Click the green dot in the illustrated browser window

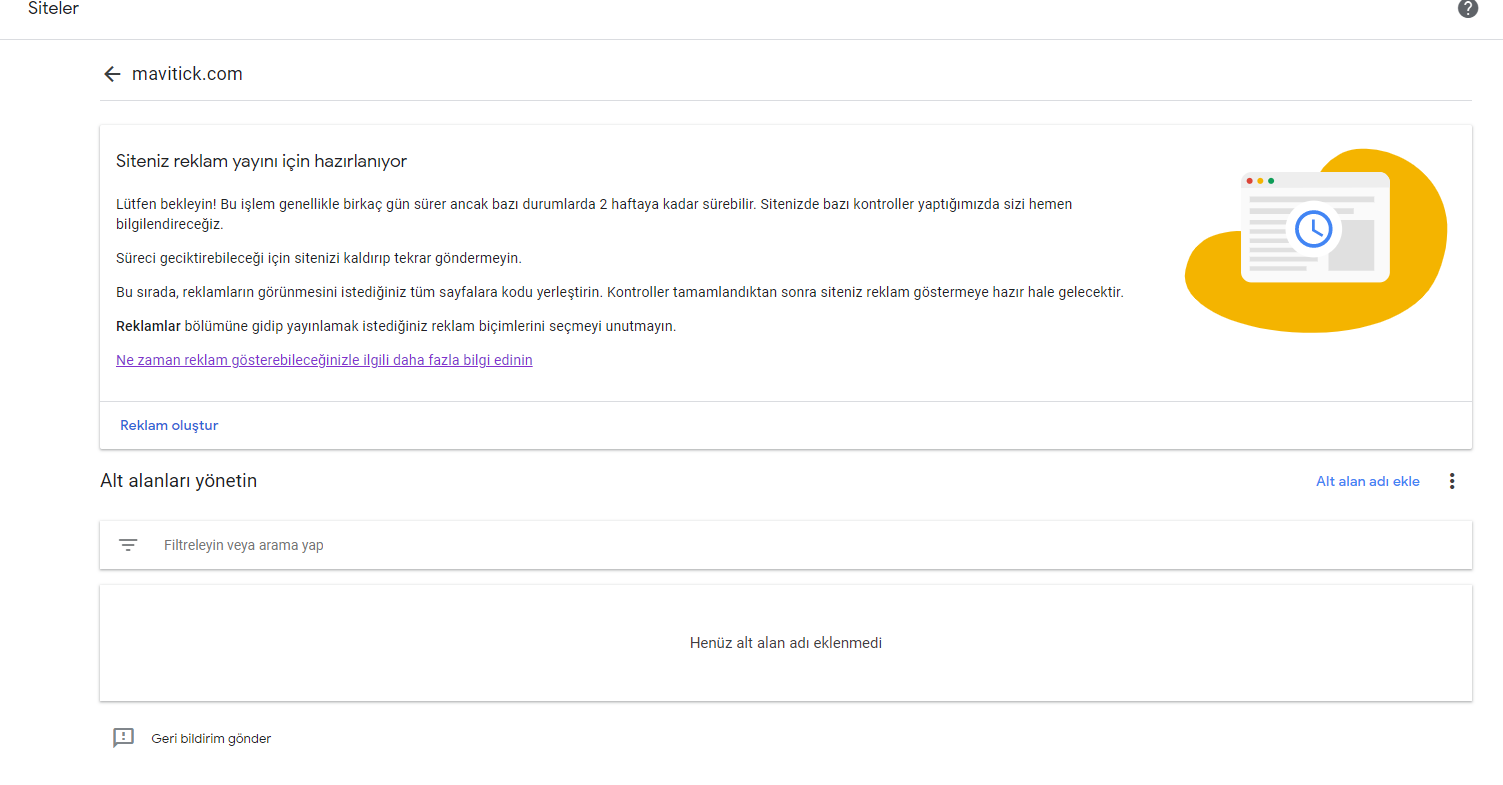[x=1271, y=181]
